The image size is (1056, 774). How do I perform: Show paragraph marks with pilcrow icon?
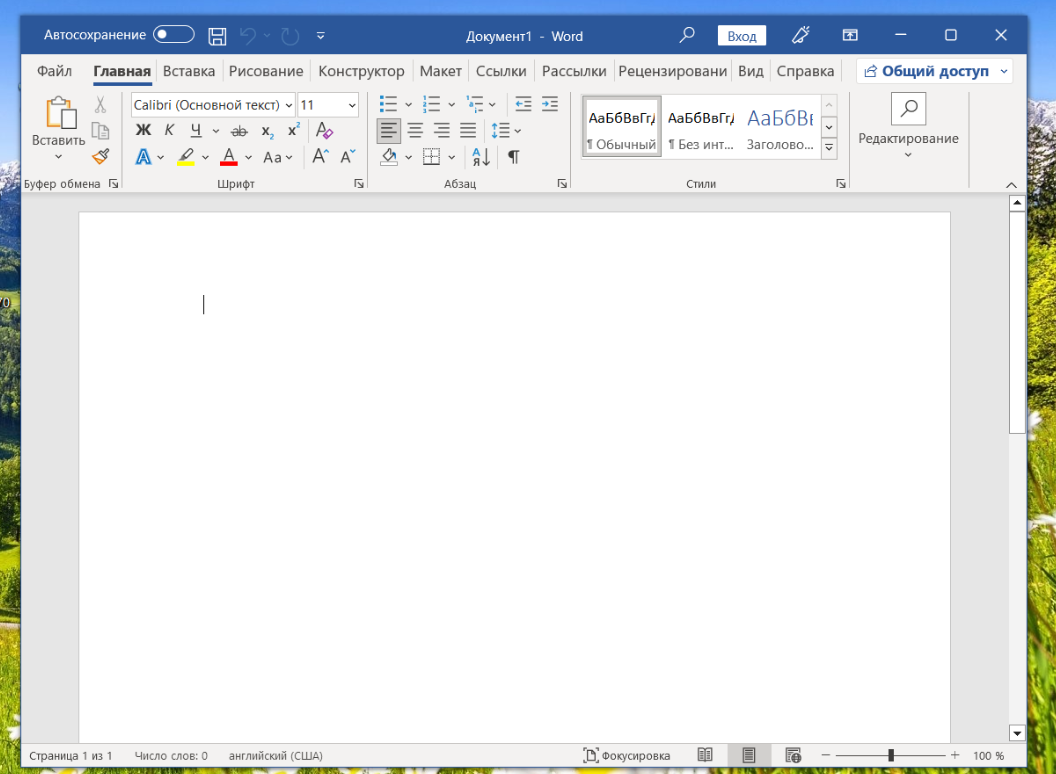pyautogui.click(x=513, y=157)
